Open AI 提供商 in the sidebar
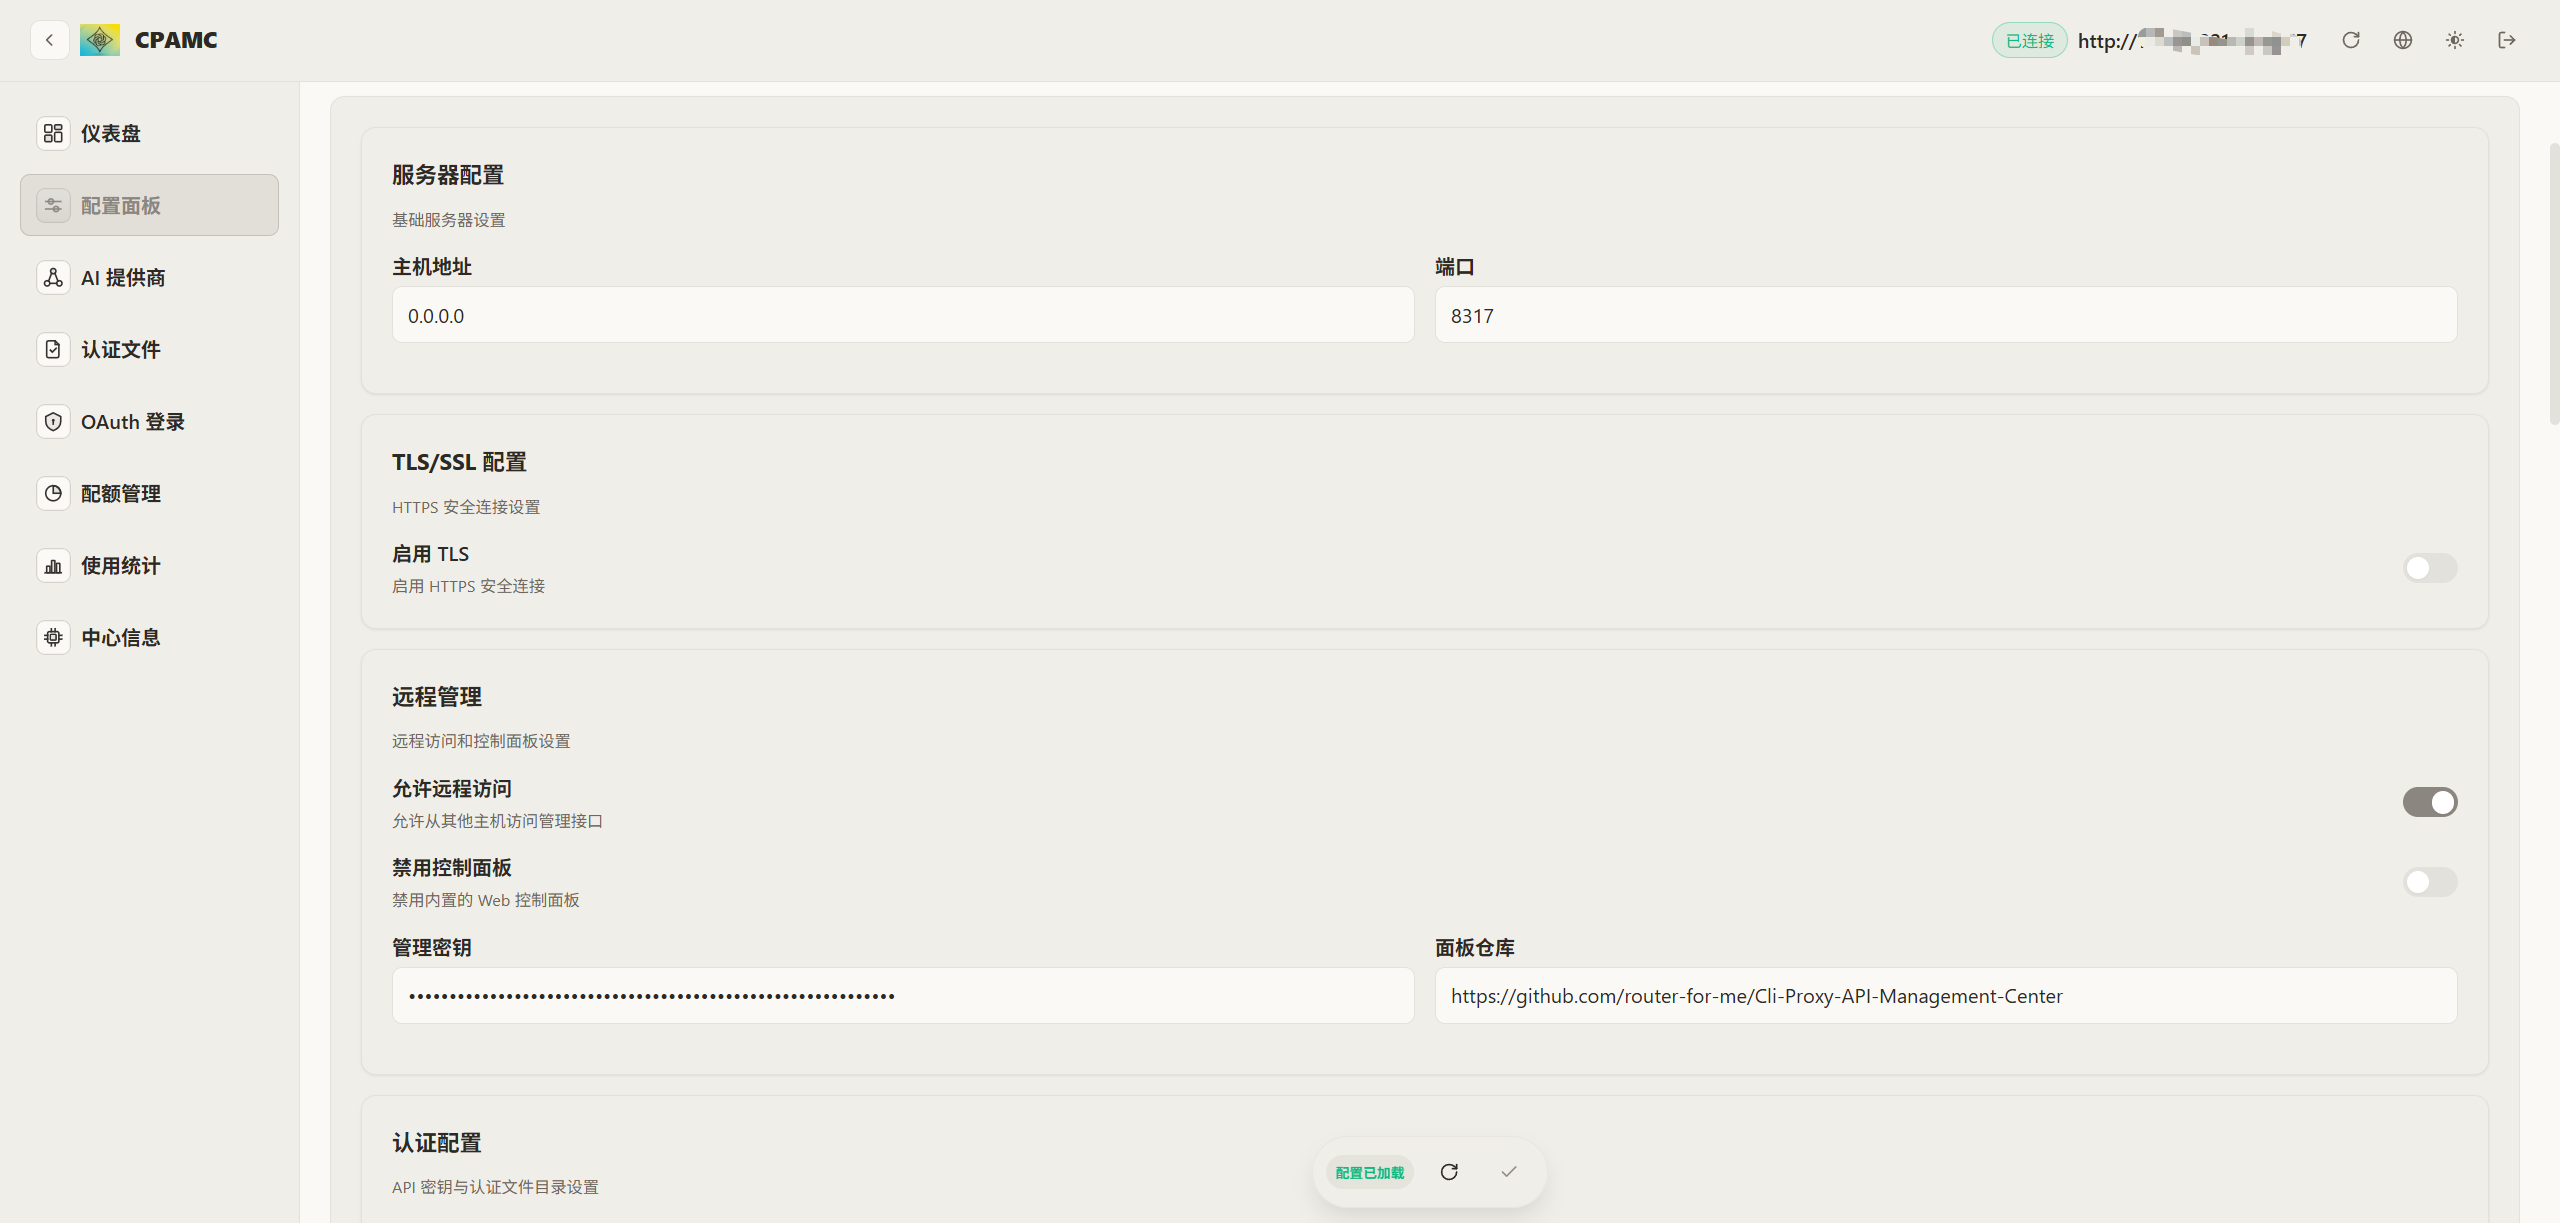2560x1223 pixels. pyautogui.click(x=149, y=277)
